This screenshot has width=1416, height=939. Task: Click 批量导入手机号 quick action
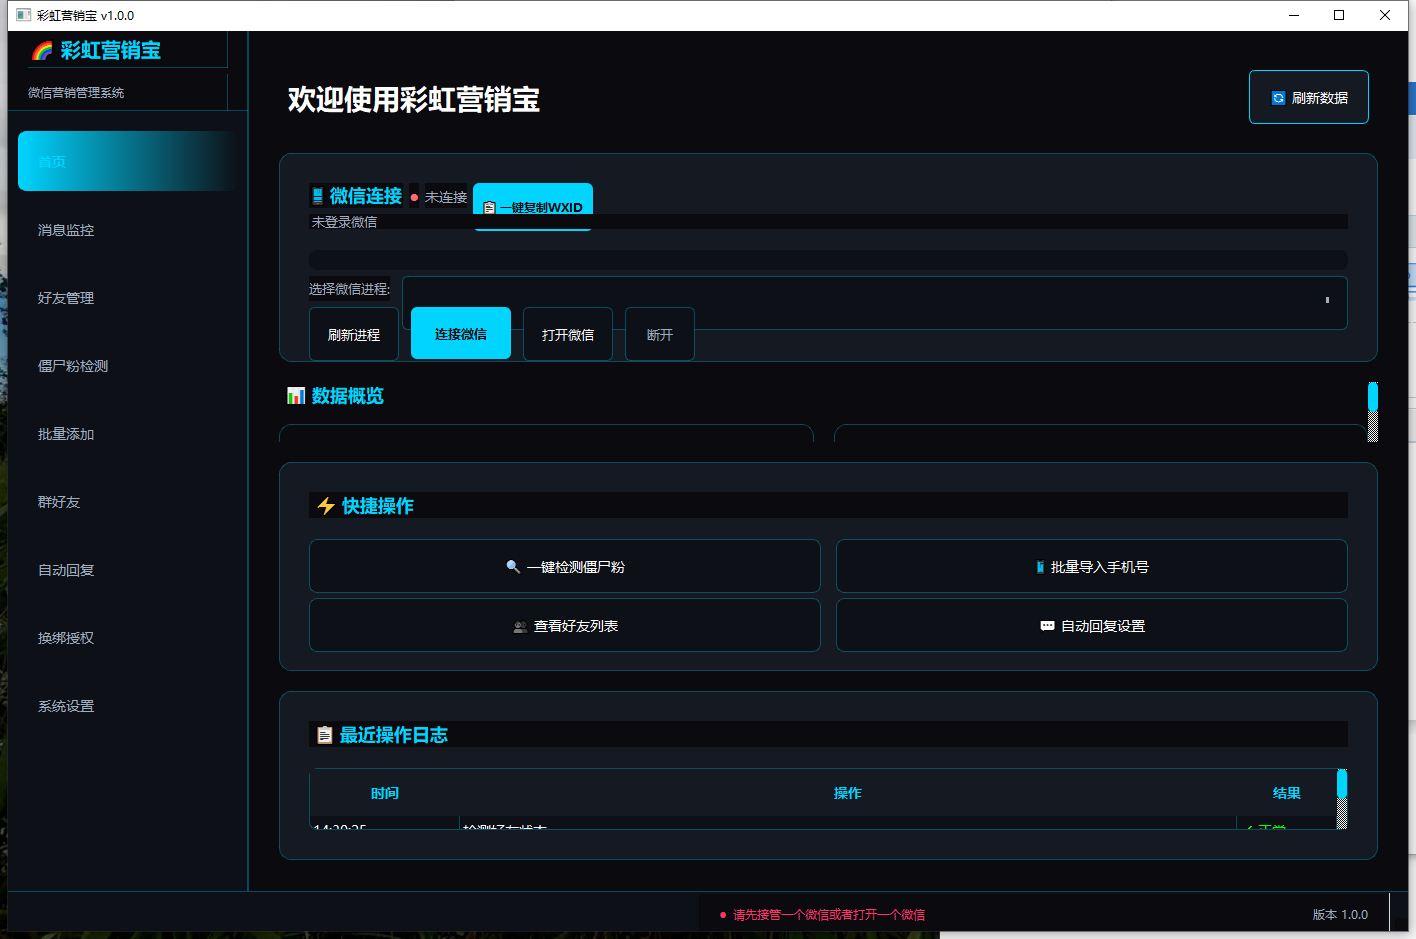click(x=1092, y=566)
